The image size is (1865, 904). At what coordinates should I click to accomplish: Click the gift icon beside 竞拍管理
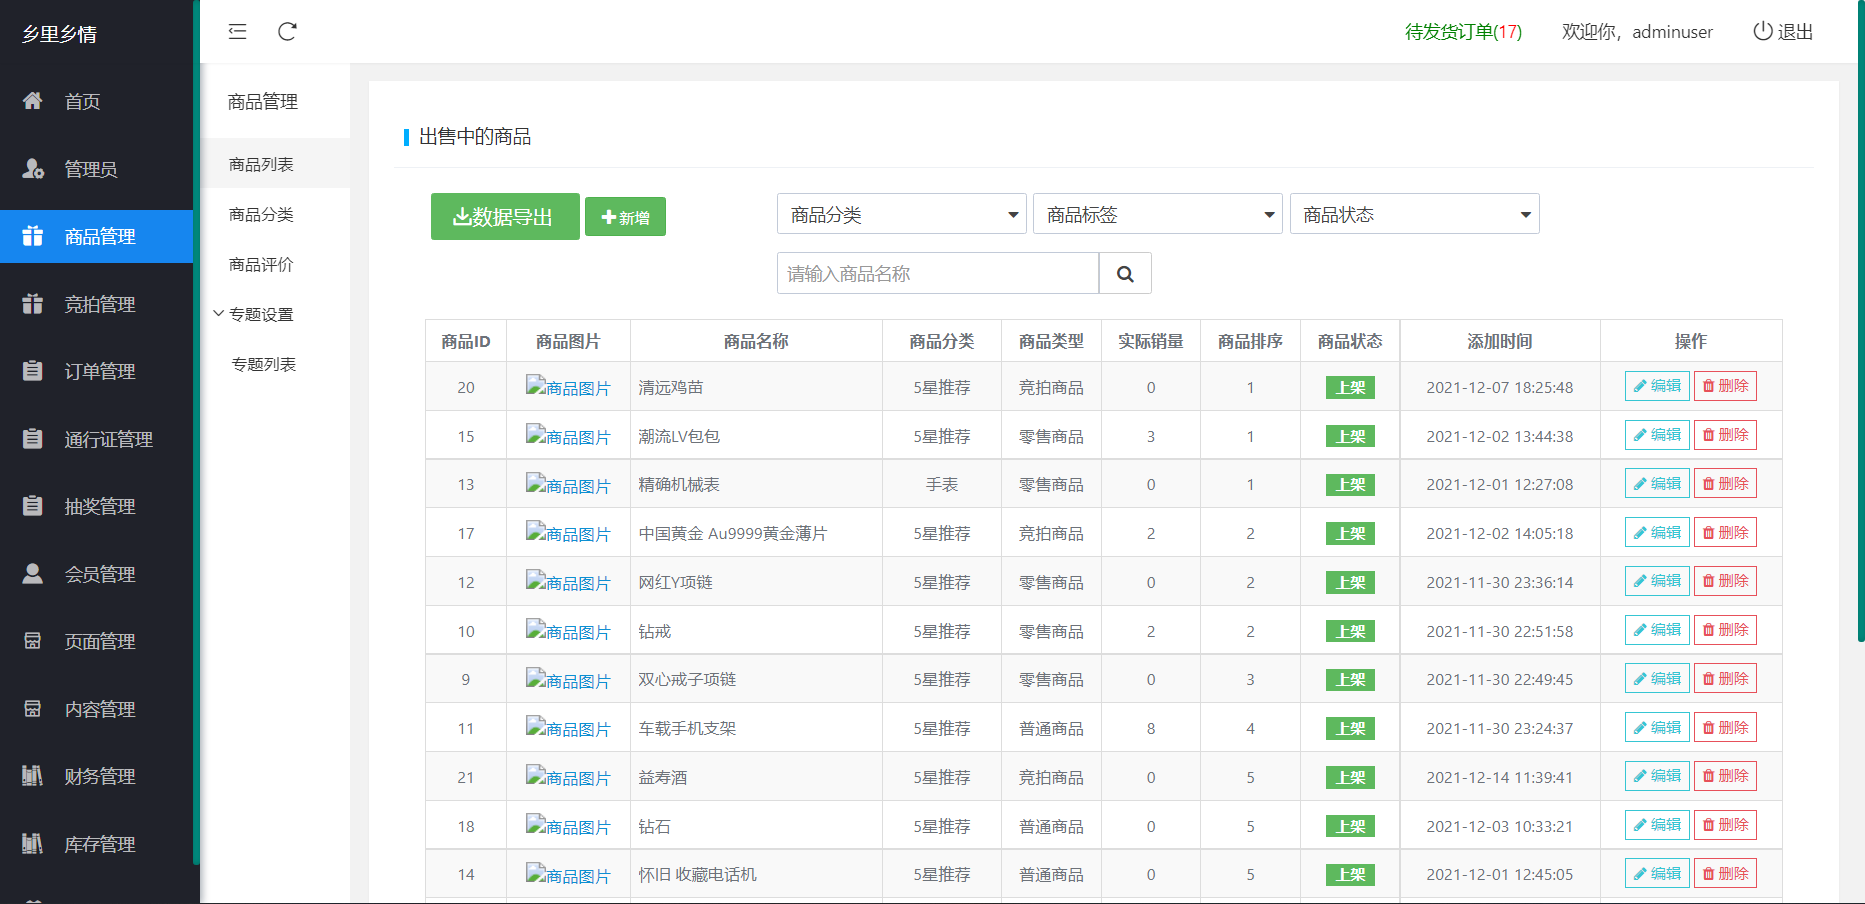pyautogui.click(x=33, y=304)
